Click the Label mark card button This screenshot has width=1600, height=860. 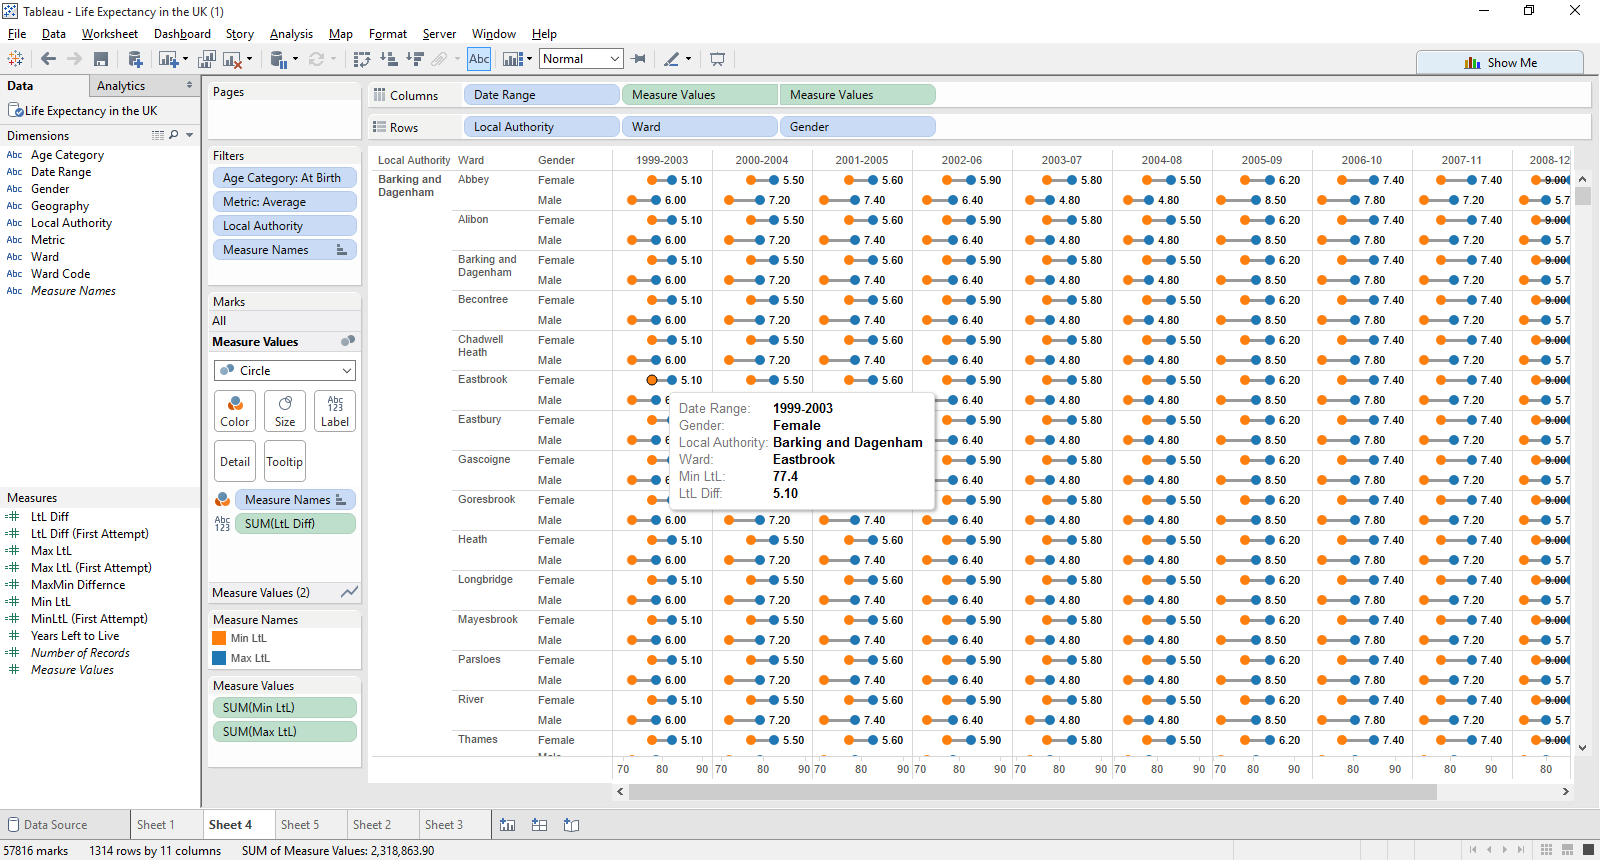(x=335, y=411)
